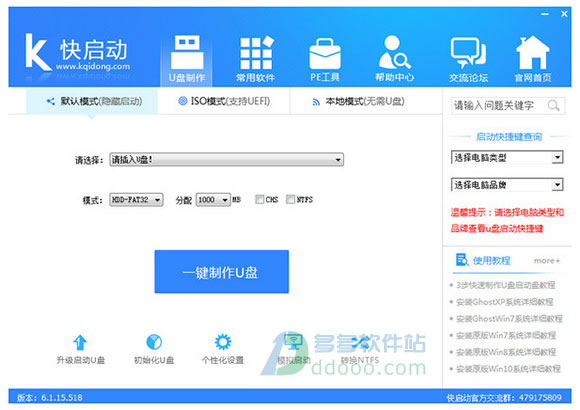Expand the 请插入U盘 drive dropdown
Screen dimensions: 580x410
[x=226, y=159]
